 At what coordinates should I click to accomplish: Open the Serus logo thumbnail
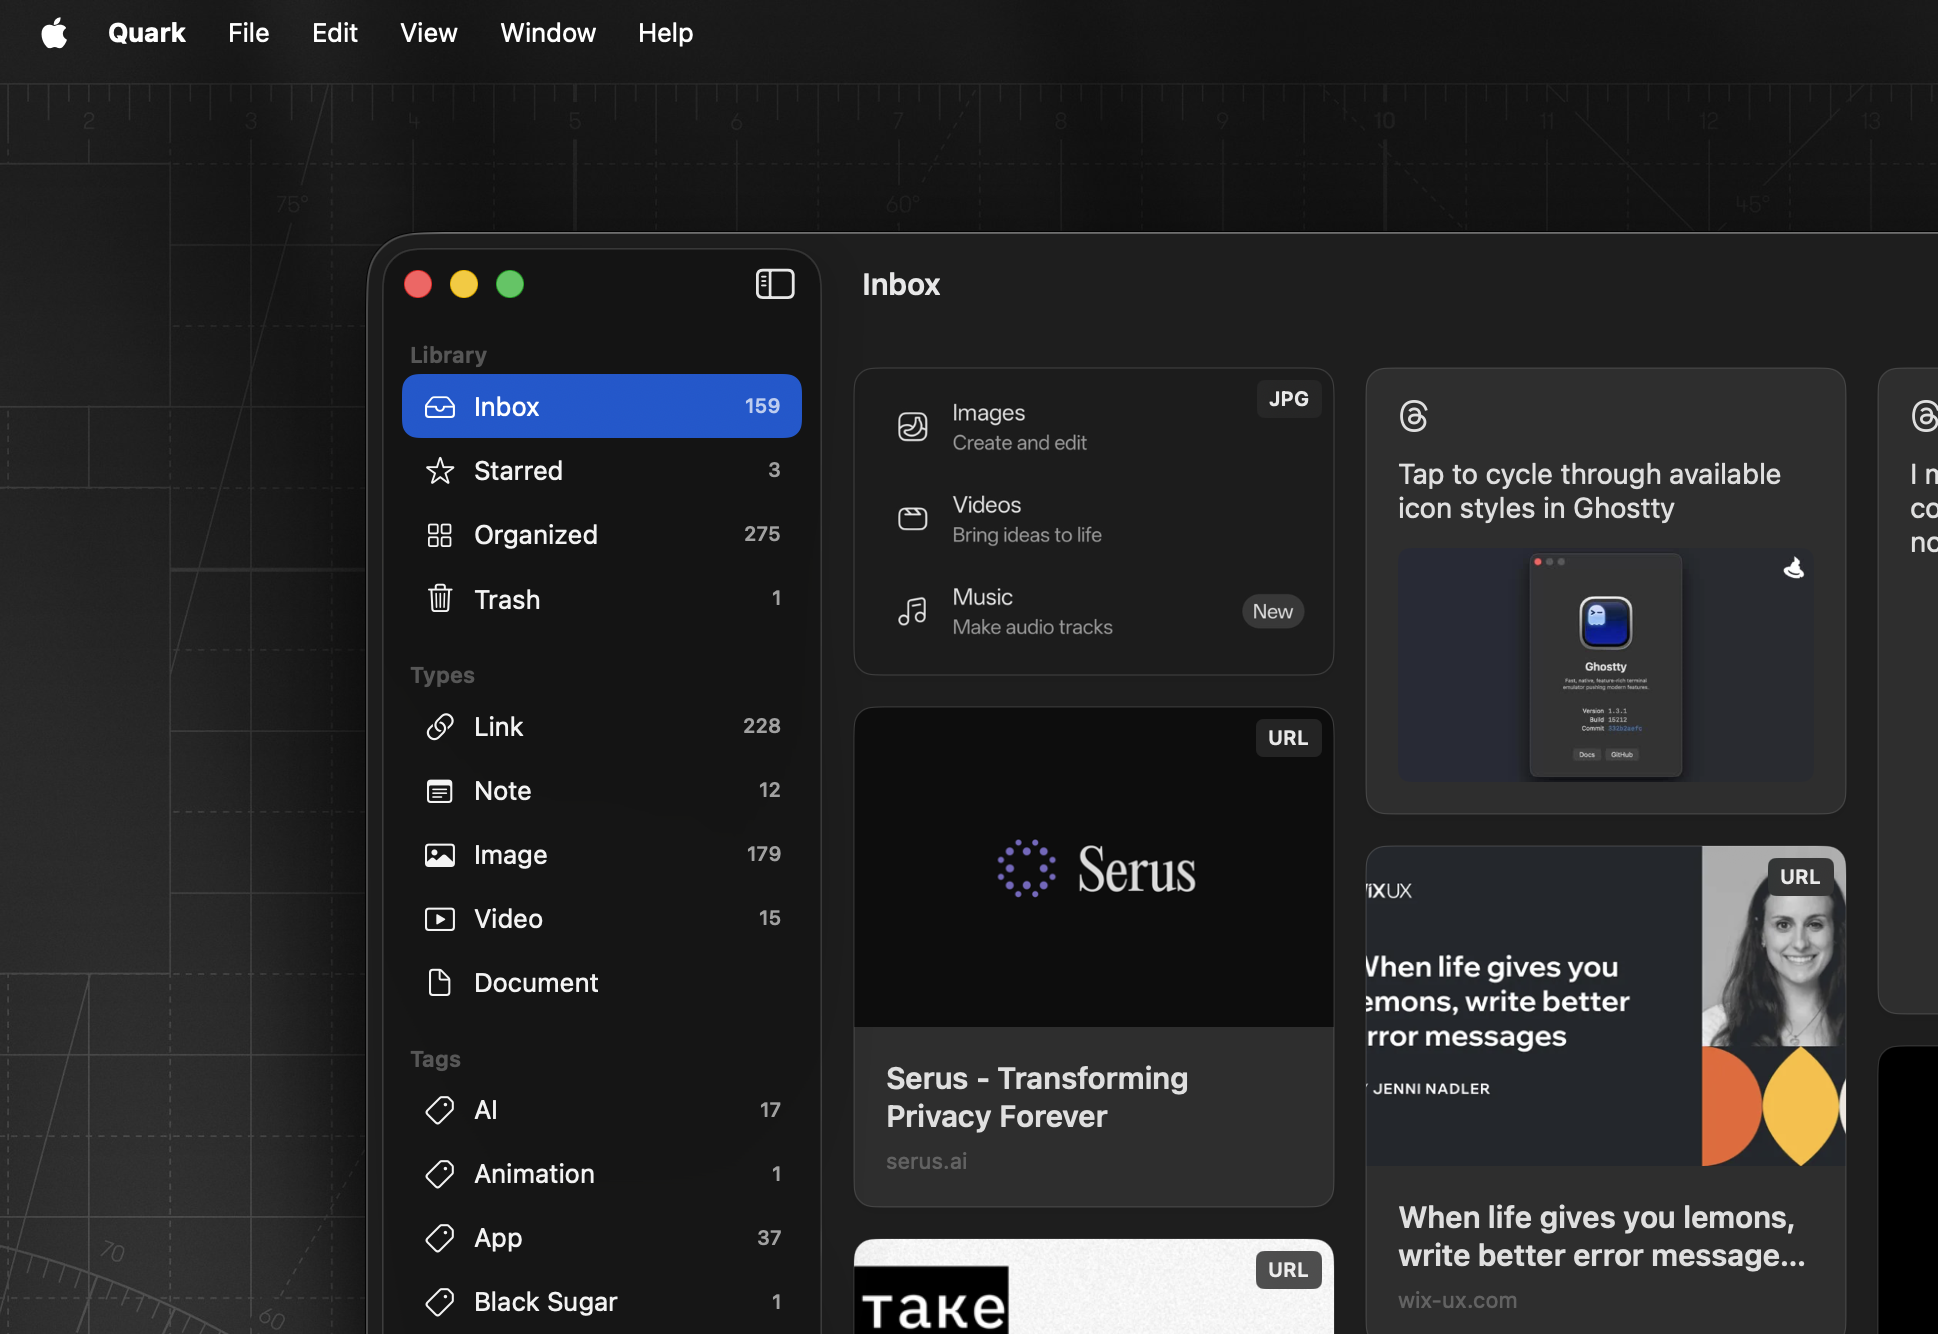tap(1094, 867)
